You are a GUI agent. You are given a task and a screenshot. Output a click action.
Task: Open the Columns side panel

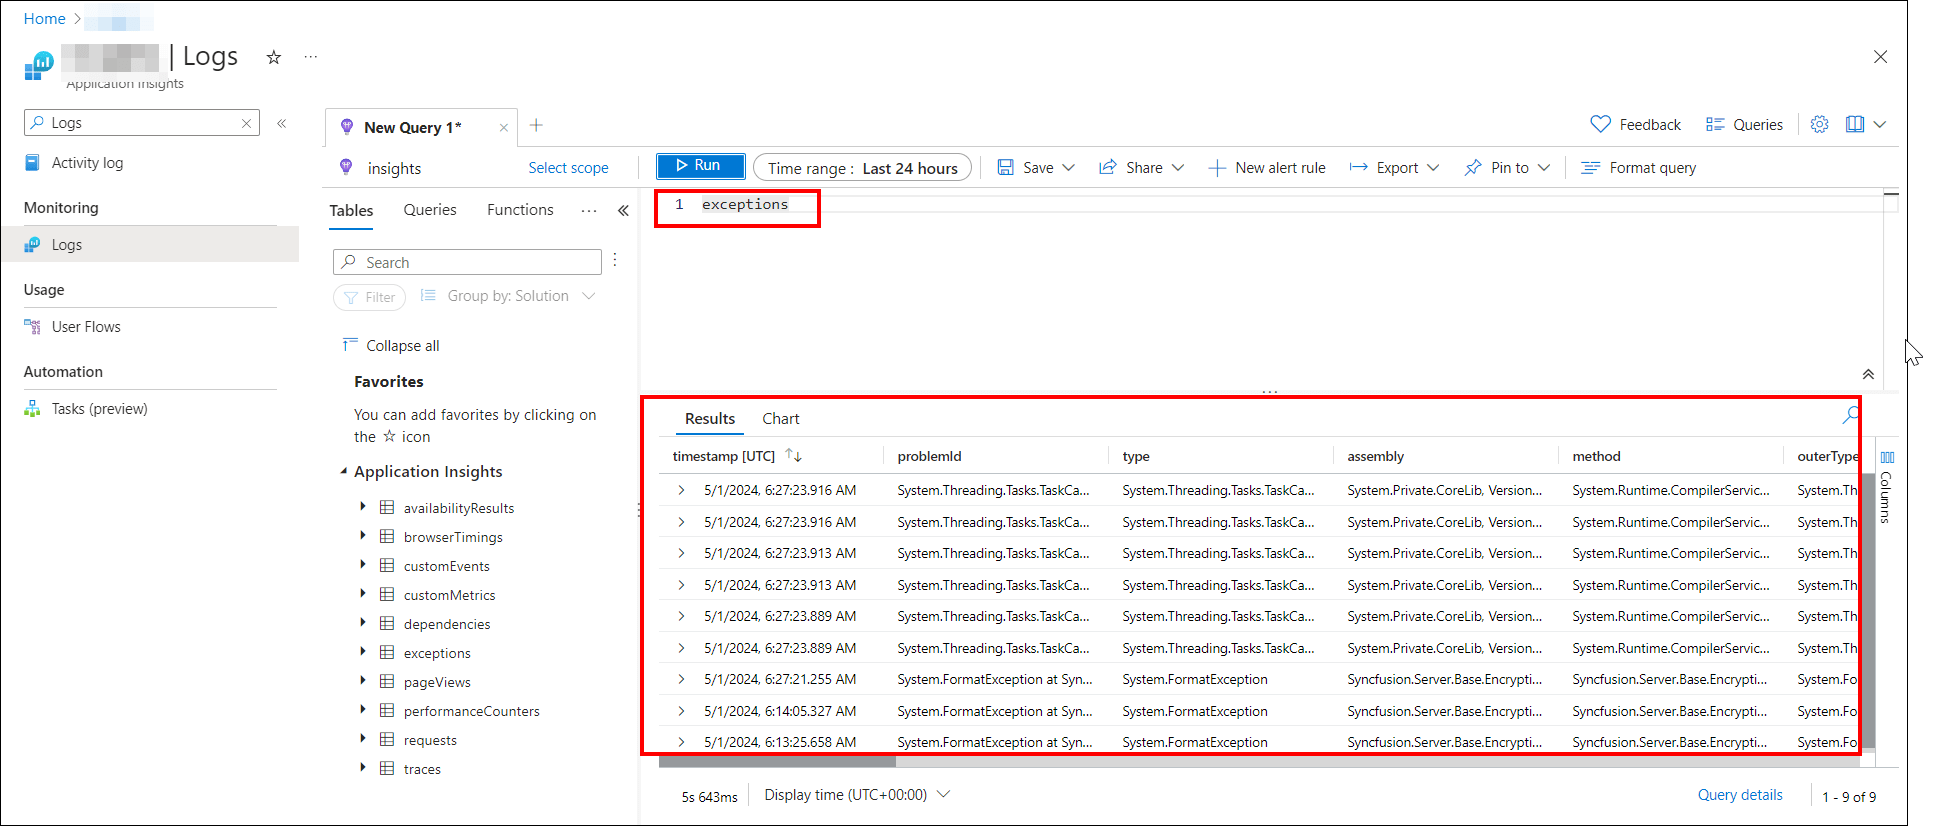1886,487
